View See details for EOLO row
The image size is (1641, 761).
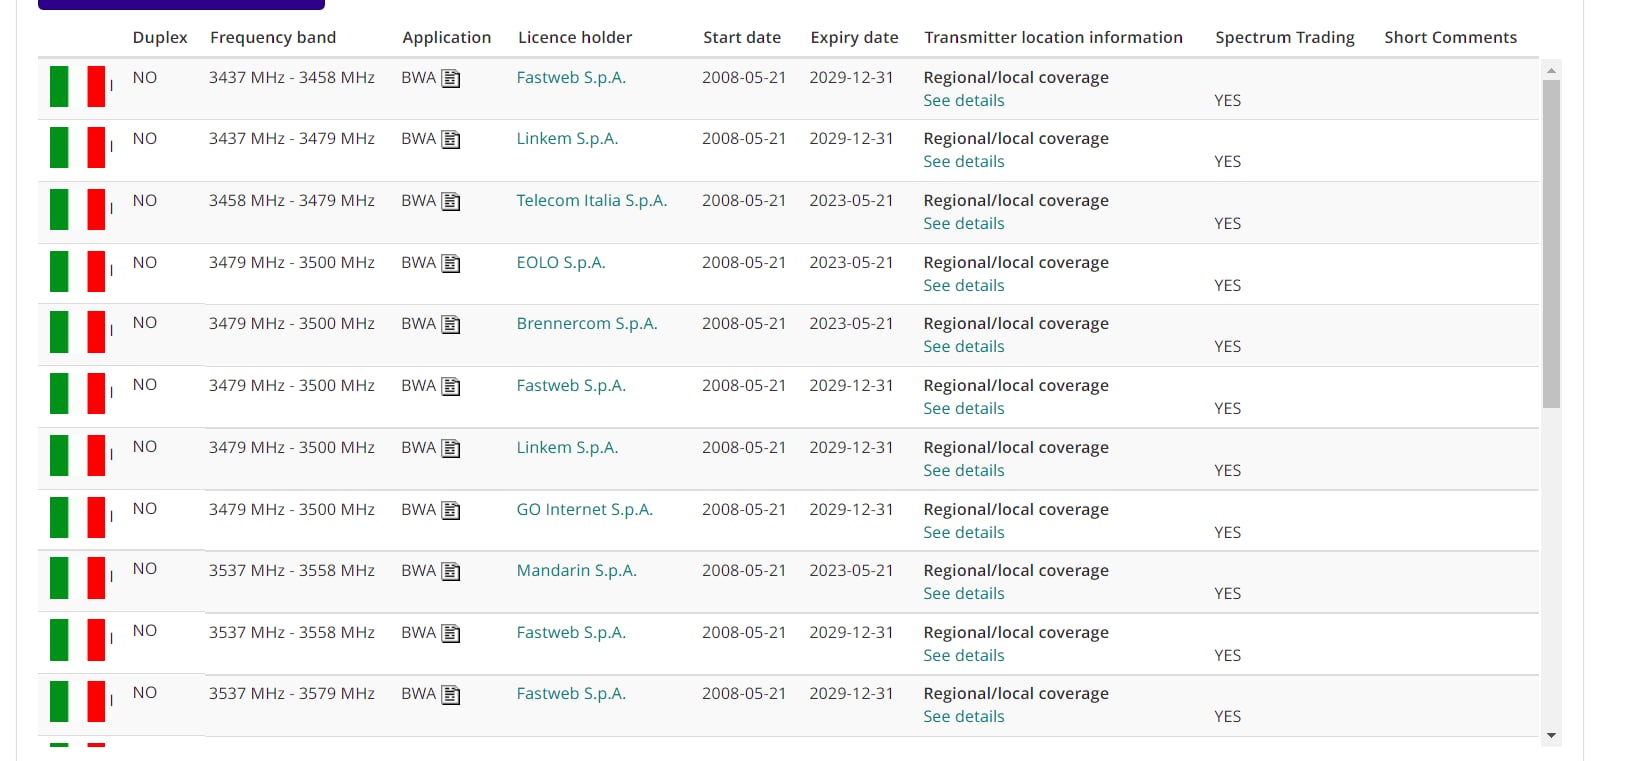point(963,286)
